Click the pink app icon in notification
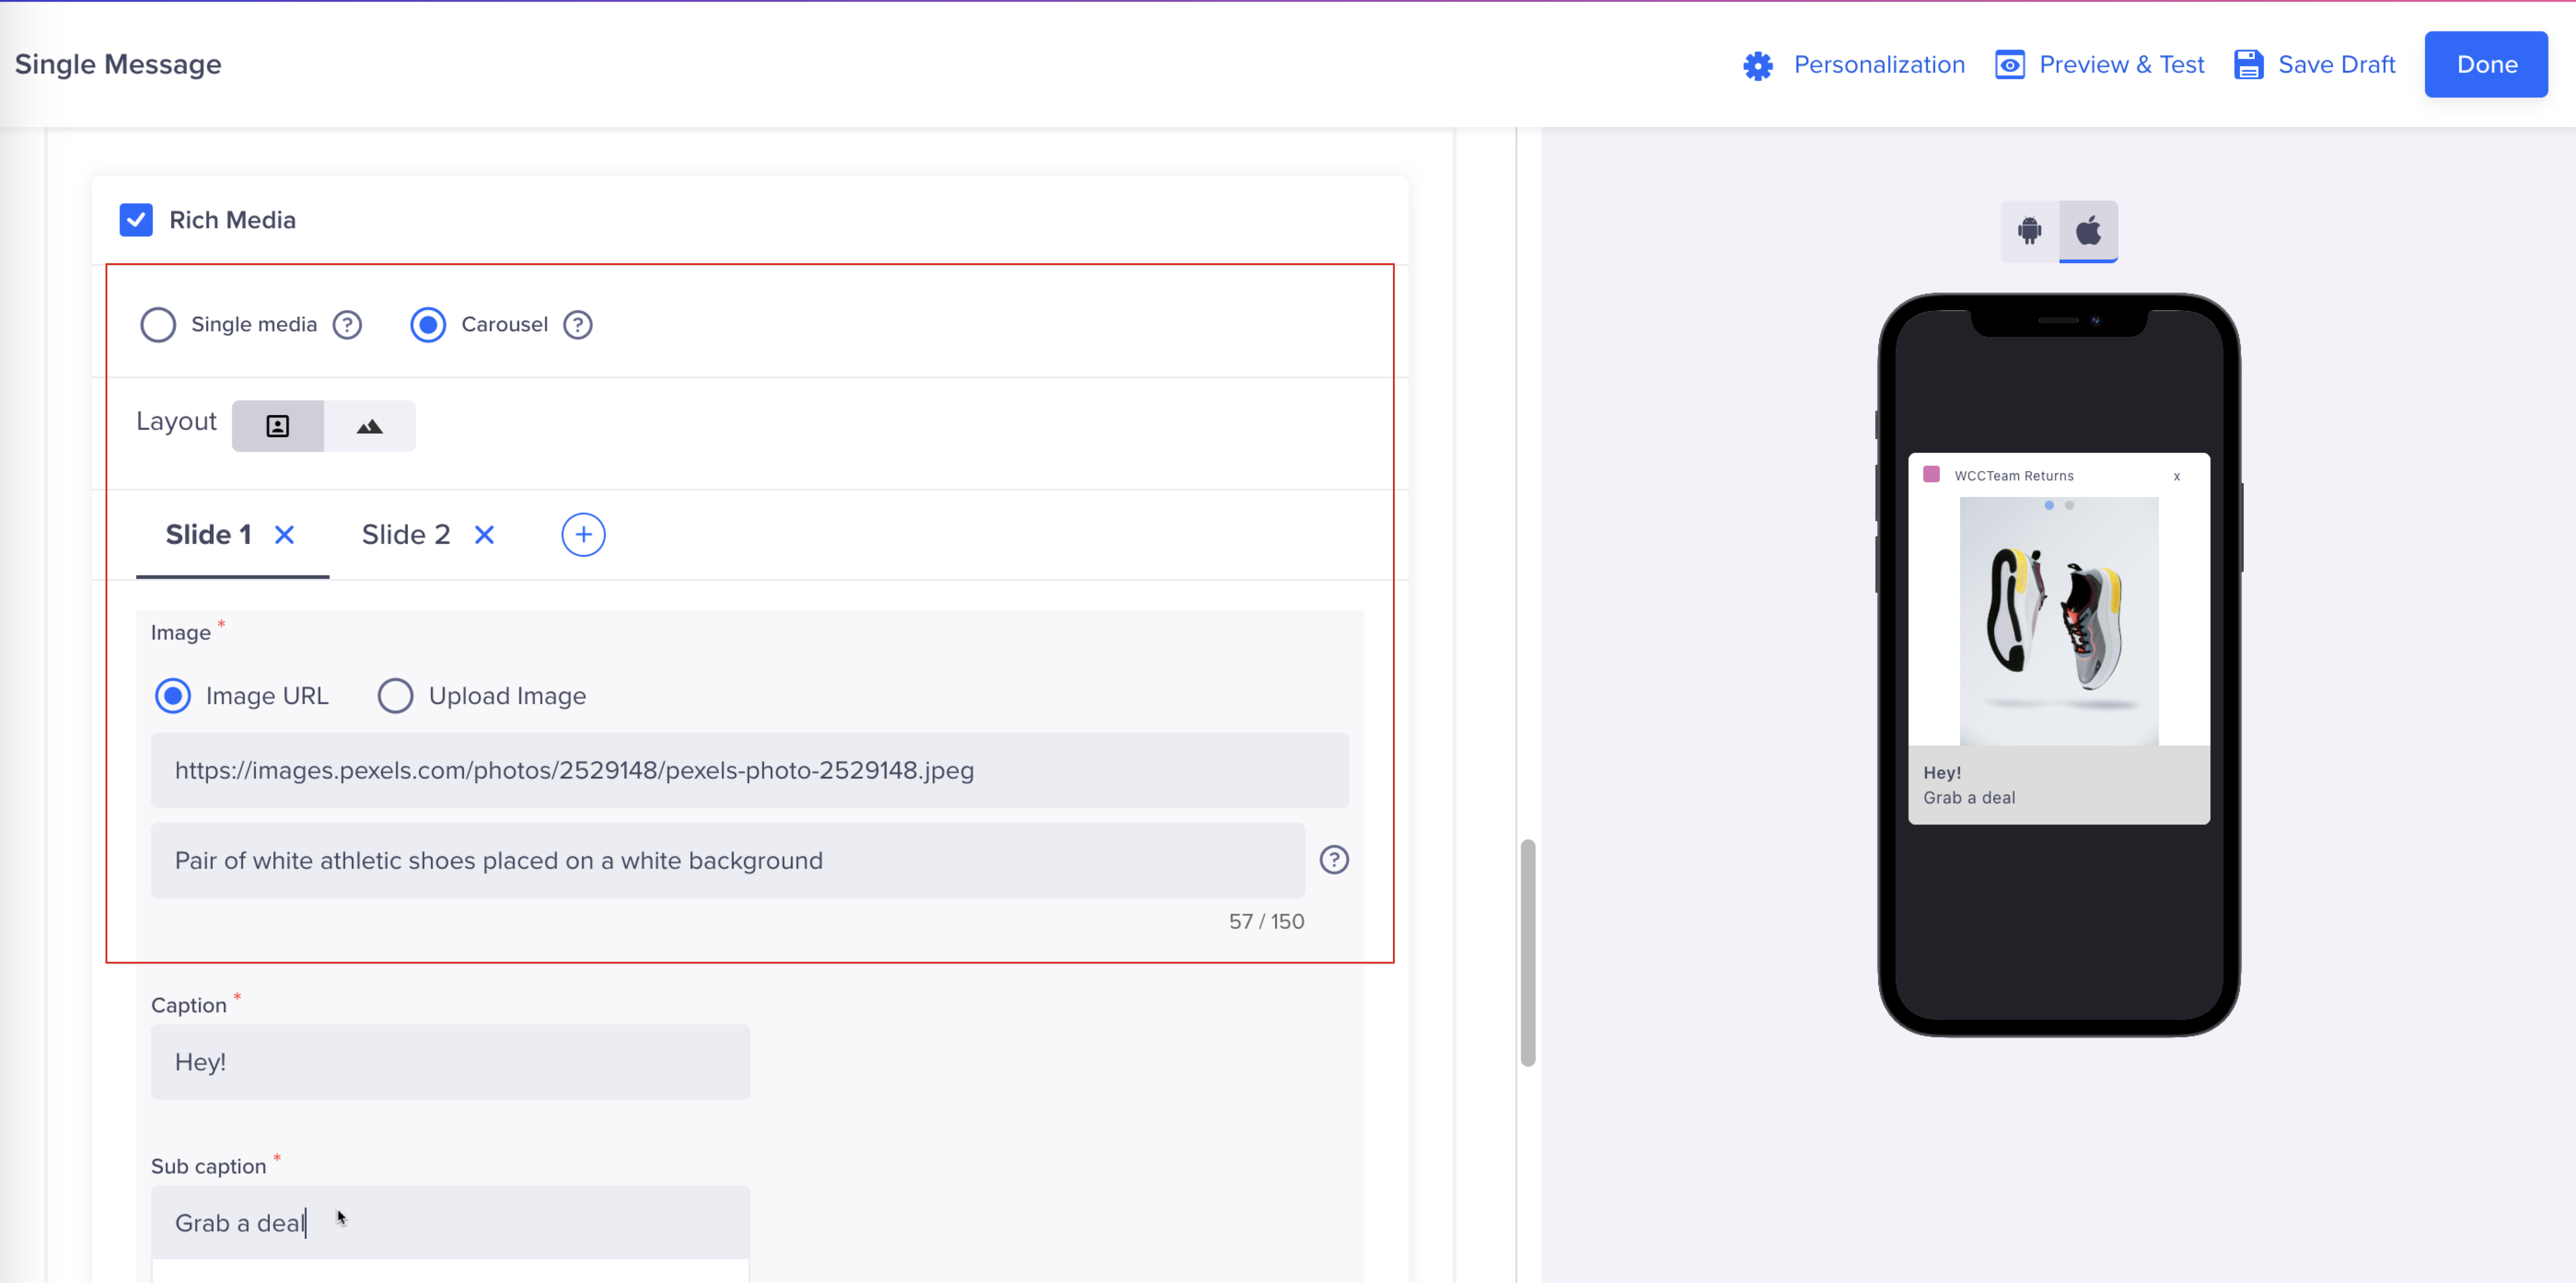The width and height of the screenshot is (2576, 1283). [1931, 474]
